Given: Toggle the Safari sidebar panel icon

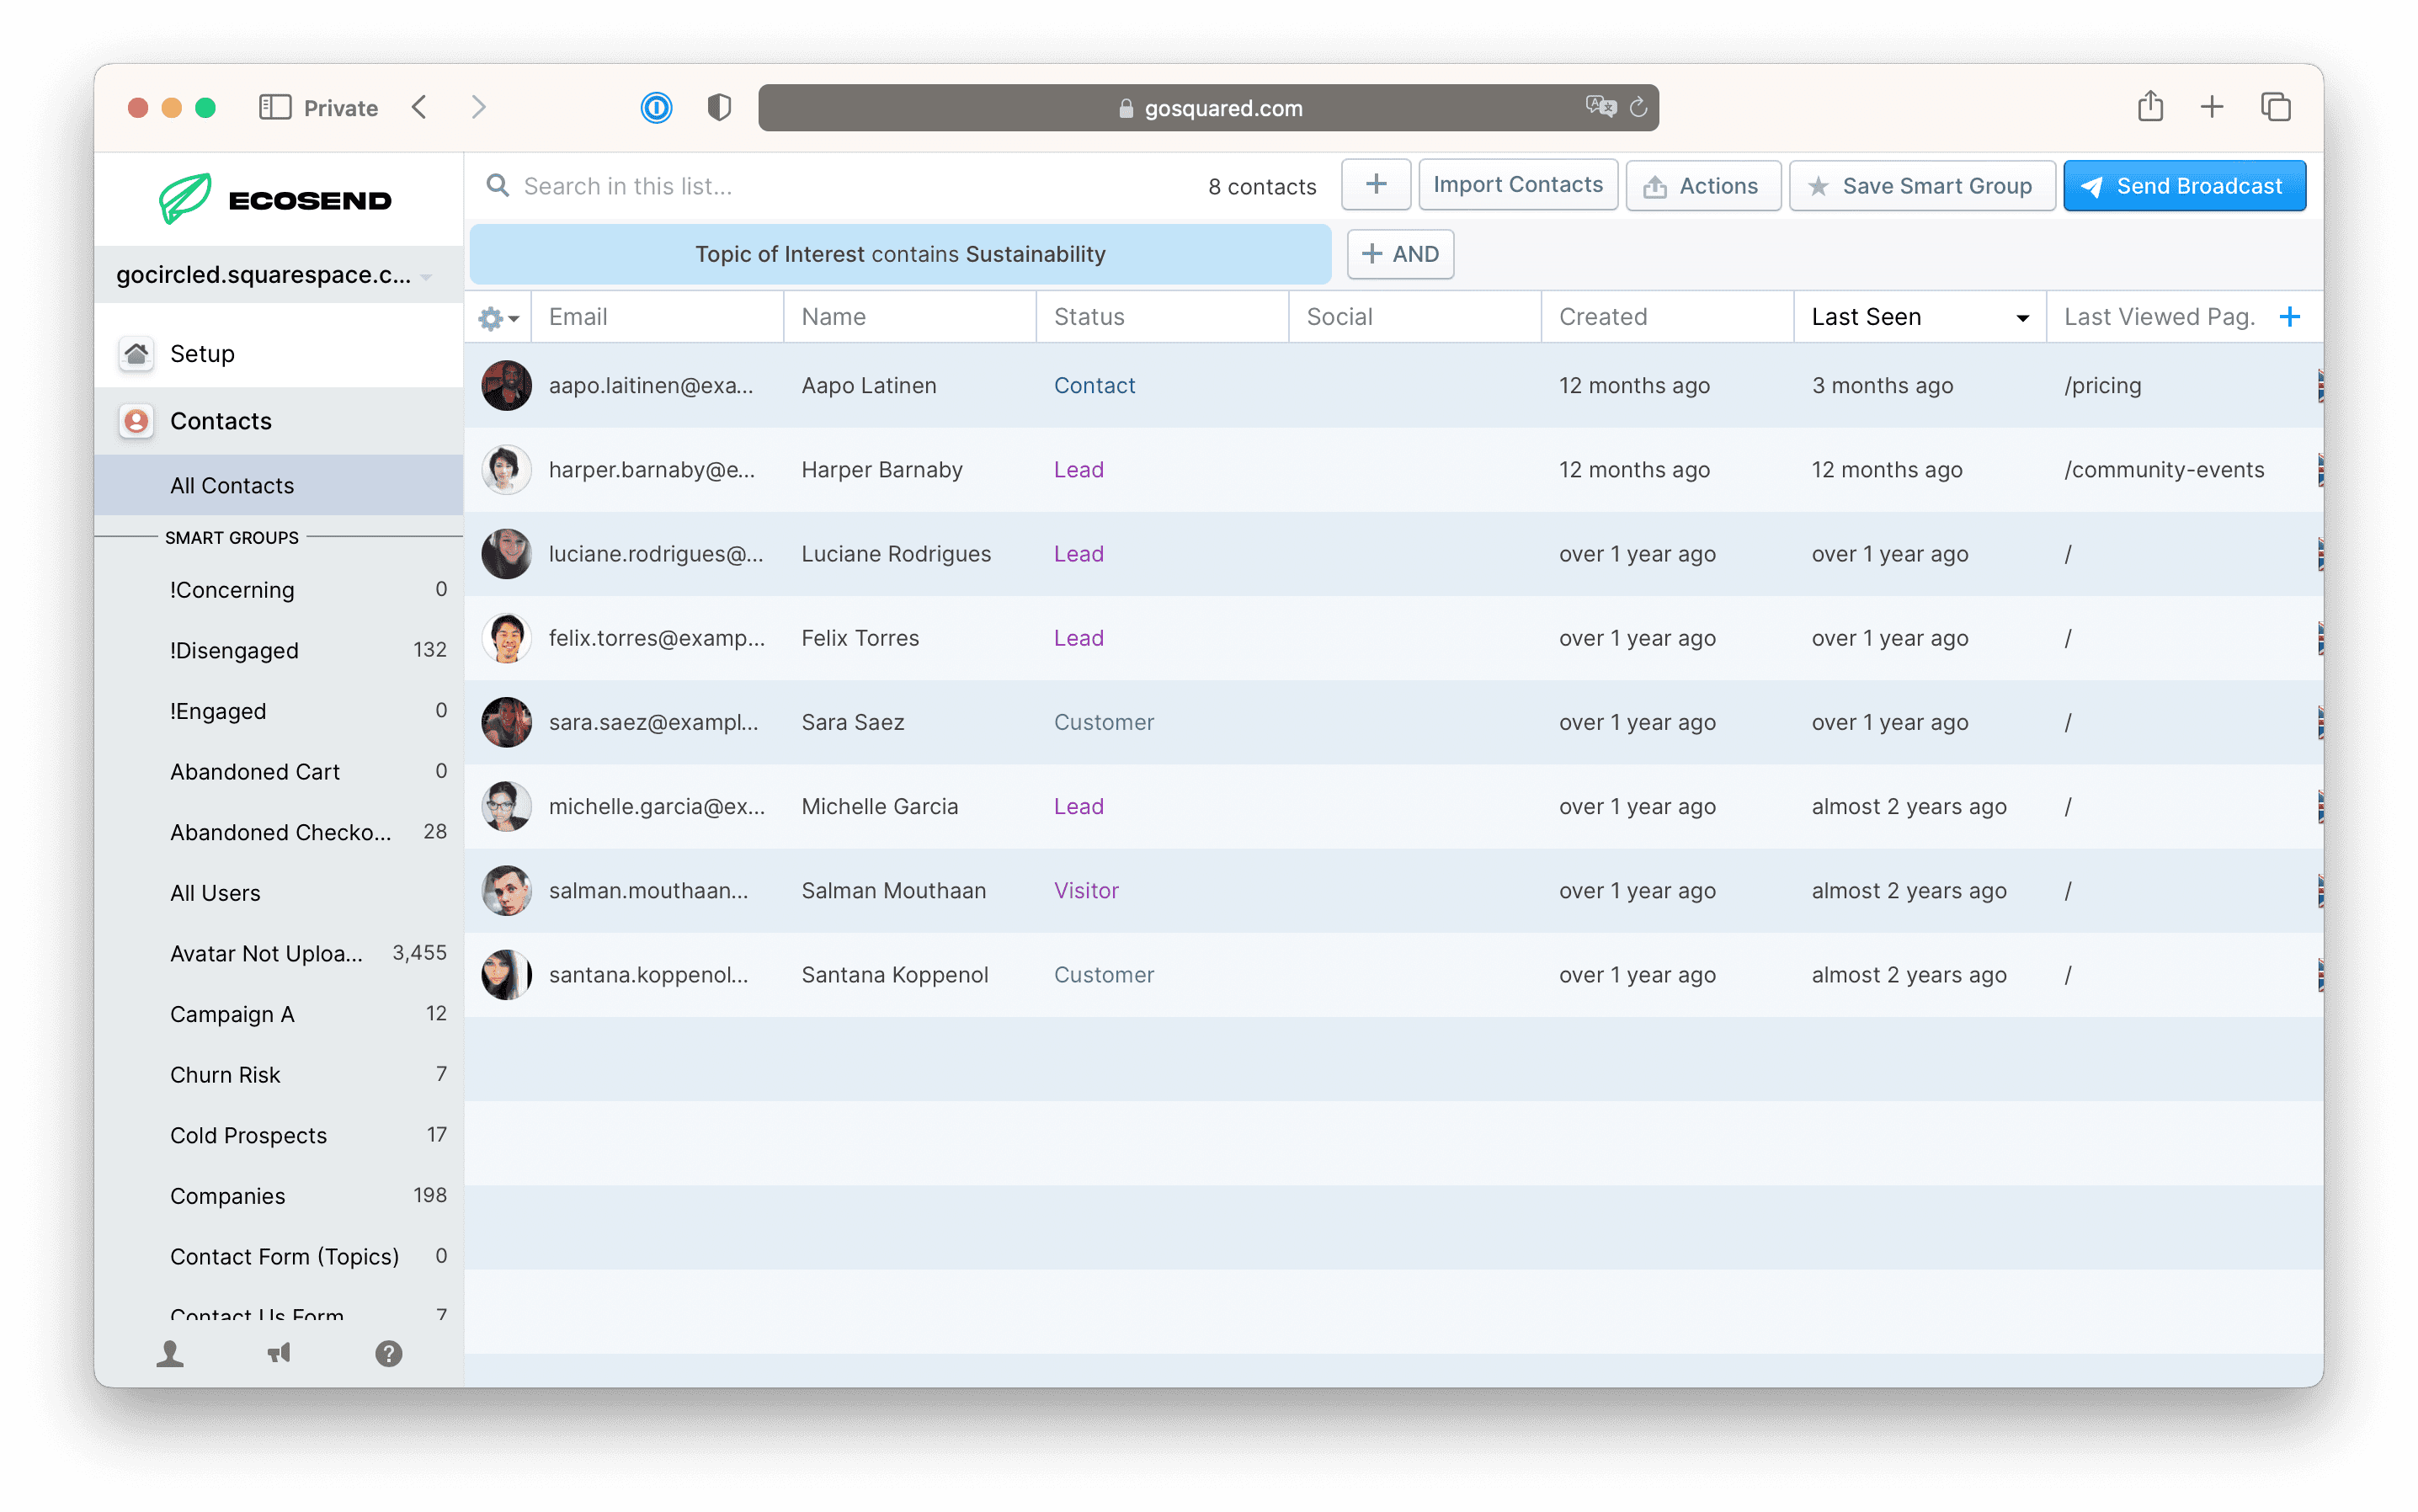Looking at the screenshot, I should [x=274, y=107].
